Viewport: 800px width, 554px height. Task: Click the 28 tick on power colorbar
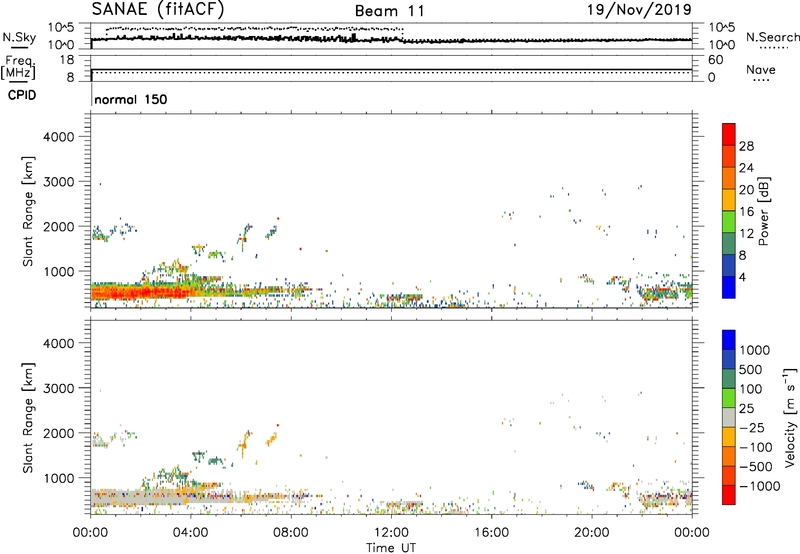[746, 146]
